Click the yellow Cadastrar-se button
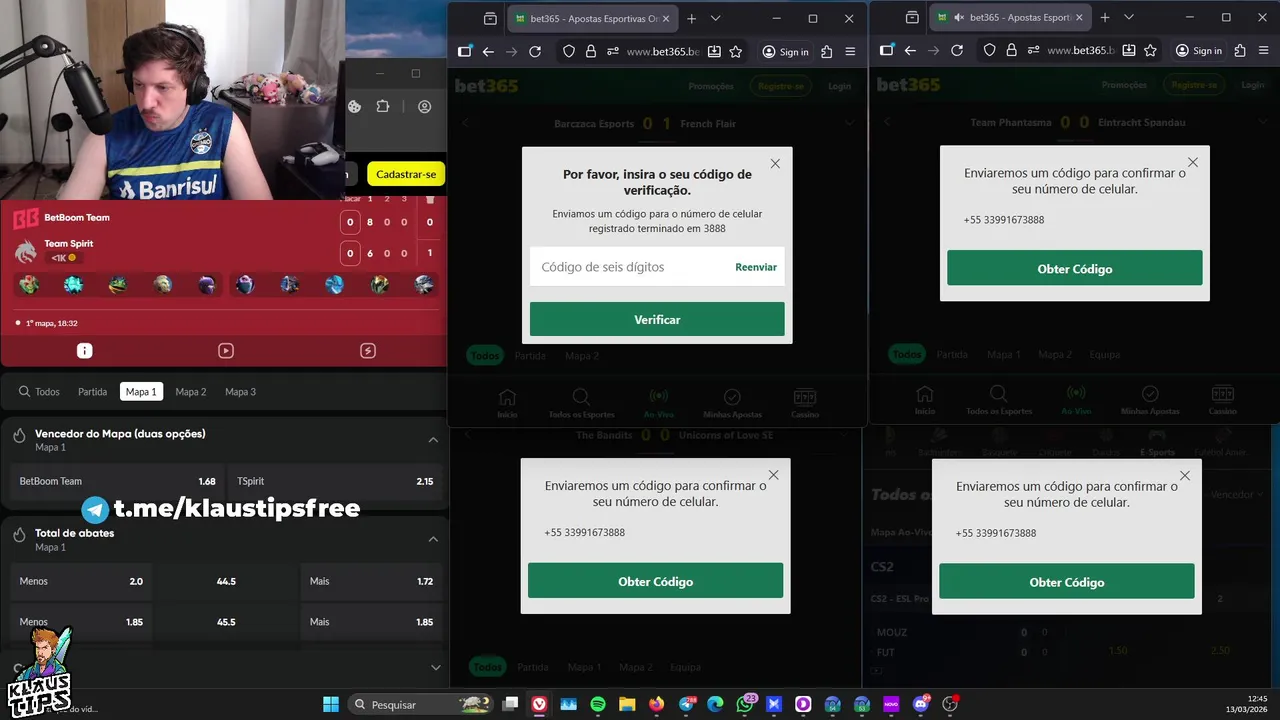 (x=406, y=174)
